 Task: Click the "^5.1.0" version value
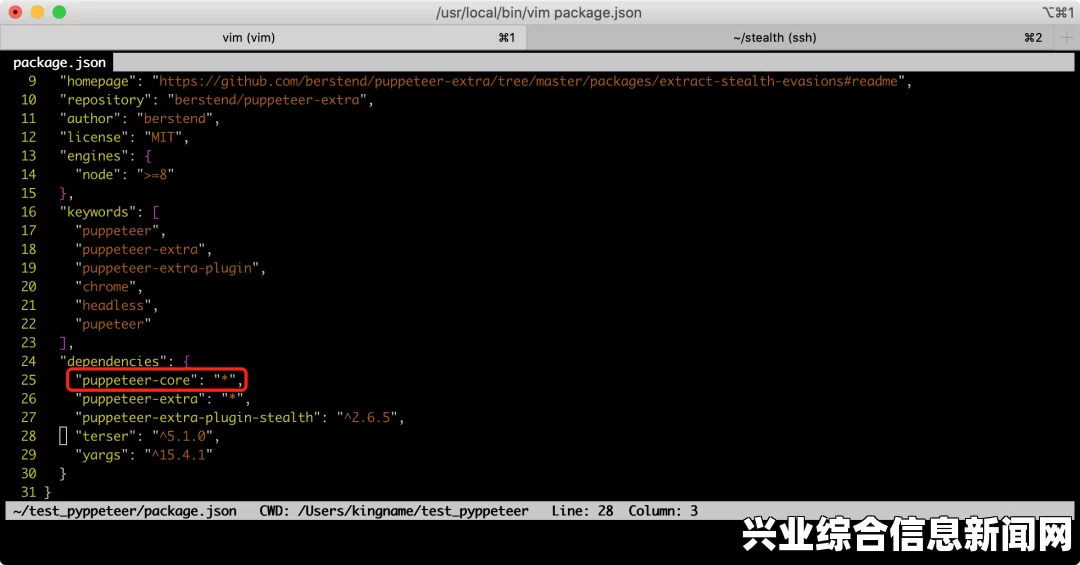pyautogui.click(x=183, y=435)
